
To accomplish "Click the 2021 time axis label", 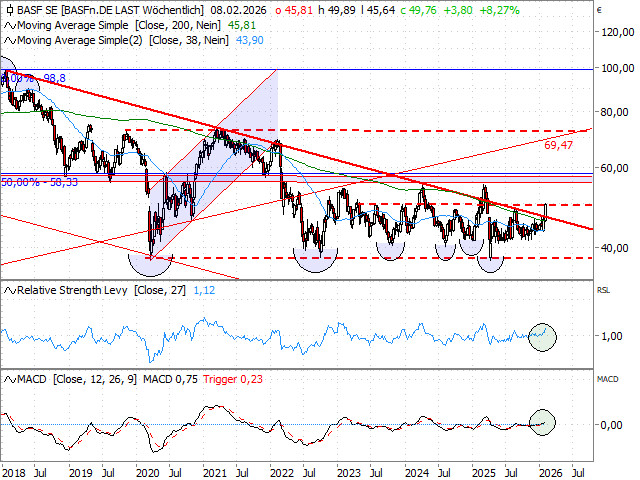I will (215, 473).
